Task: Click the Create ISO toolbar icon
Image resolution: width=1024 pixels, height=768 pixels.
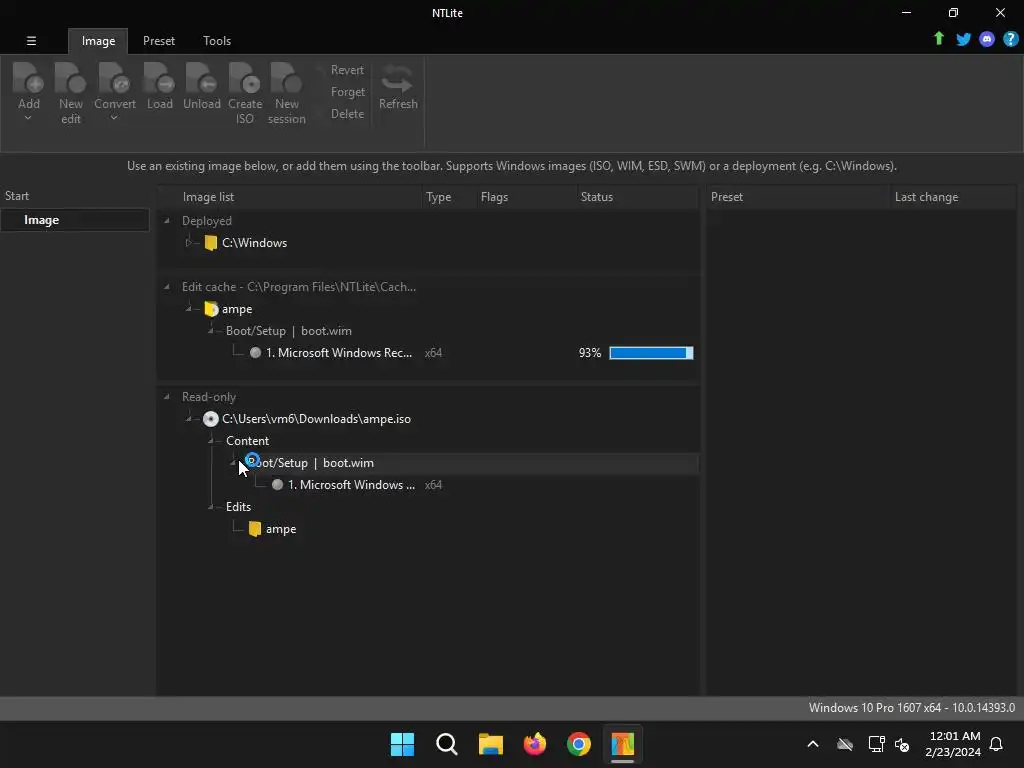Action: pos(245,78)
